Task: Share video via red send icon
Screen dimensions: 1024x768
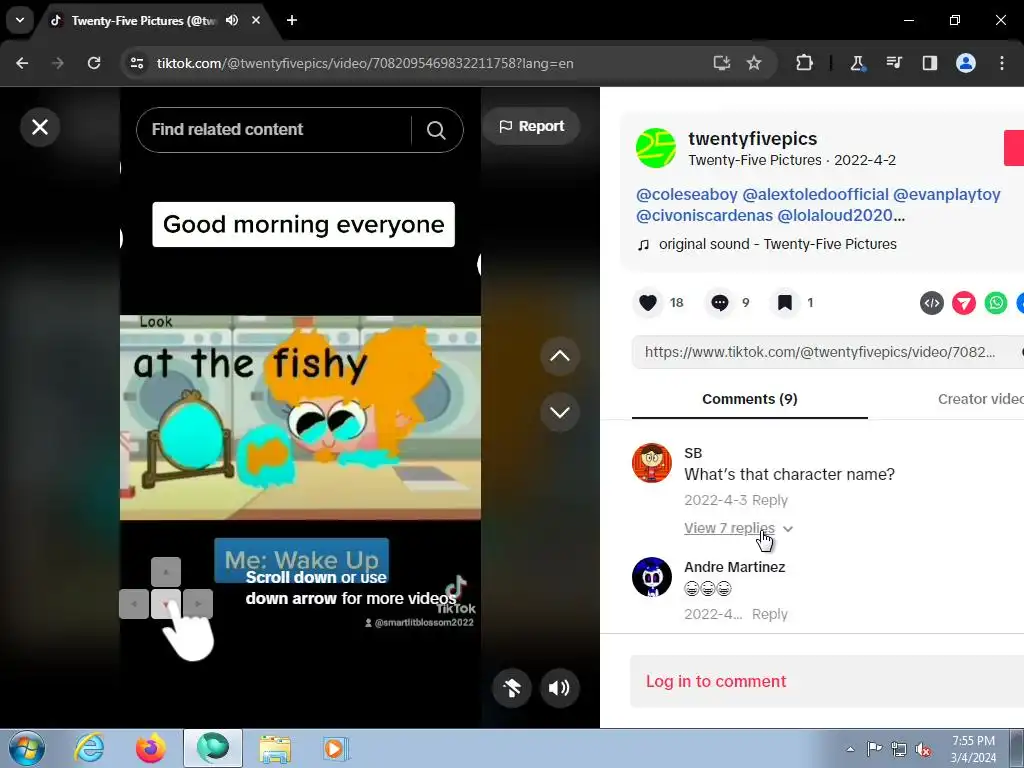Action: pyautogui.click(x=964, y=303)
